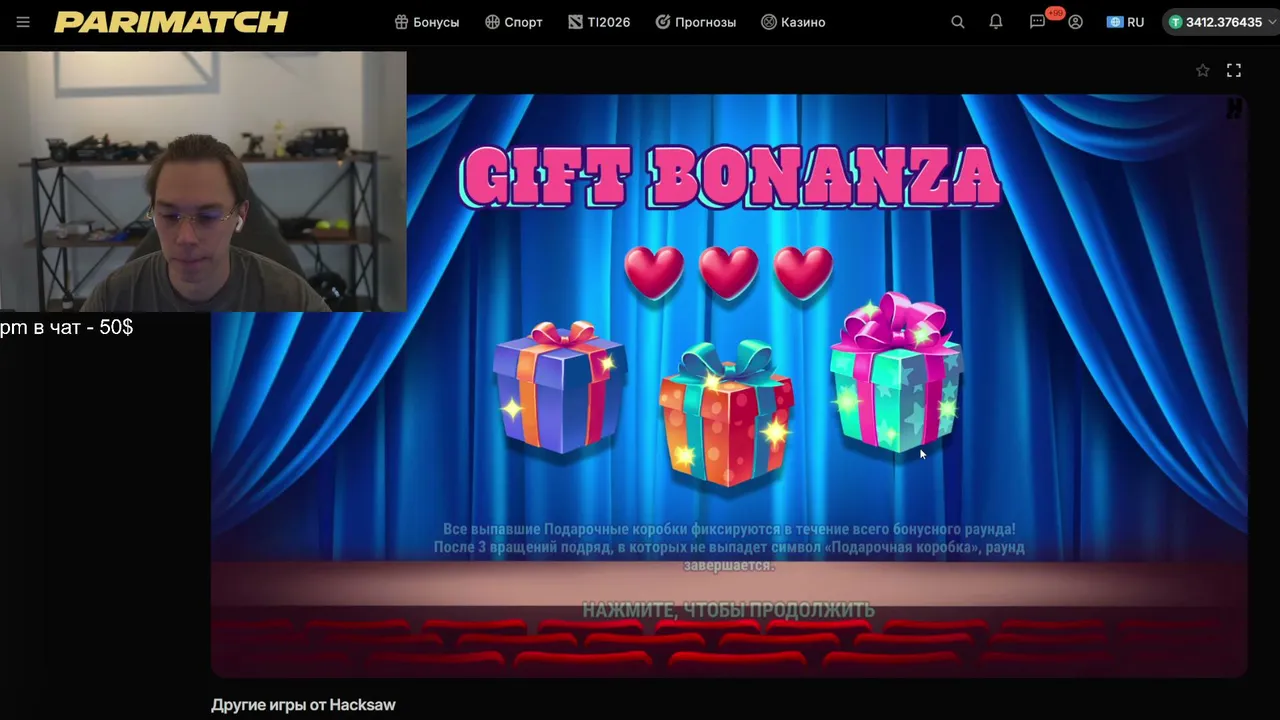Image resolution: width=1280 pixels, height=720 pixels.
Task: Open the RU language selector
Action: pyautogui.click(x=1125, y=22)
